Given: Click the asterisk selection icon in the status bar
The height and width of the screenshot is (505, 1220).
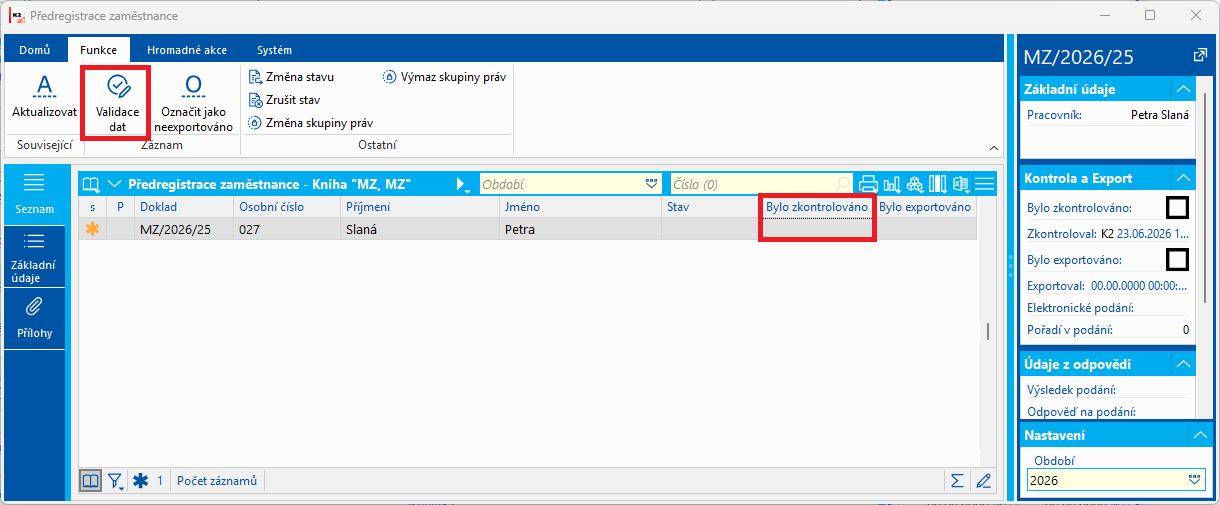Looking at the screenshot, I should (x=141, y=481).
